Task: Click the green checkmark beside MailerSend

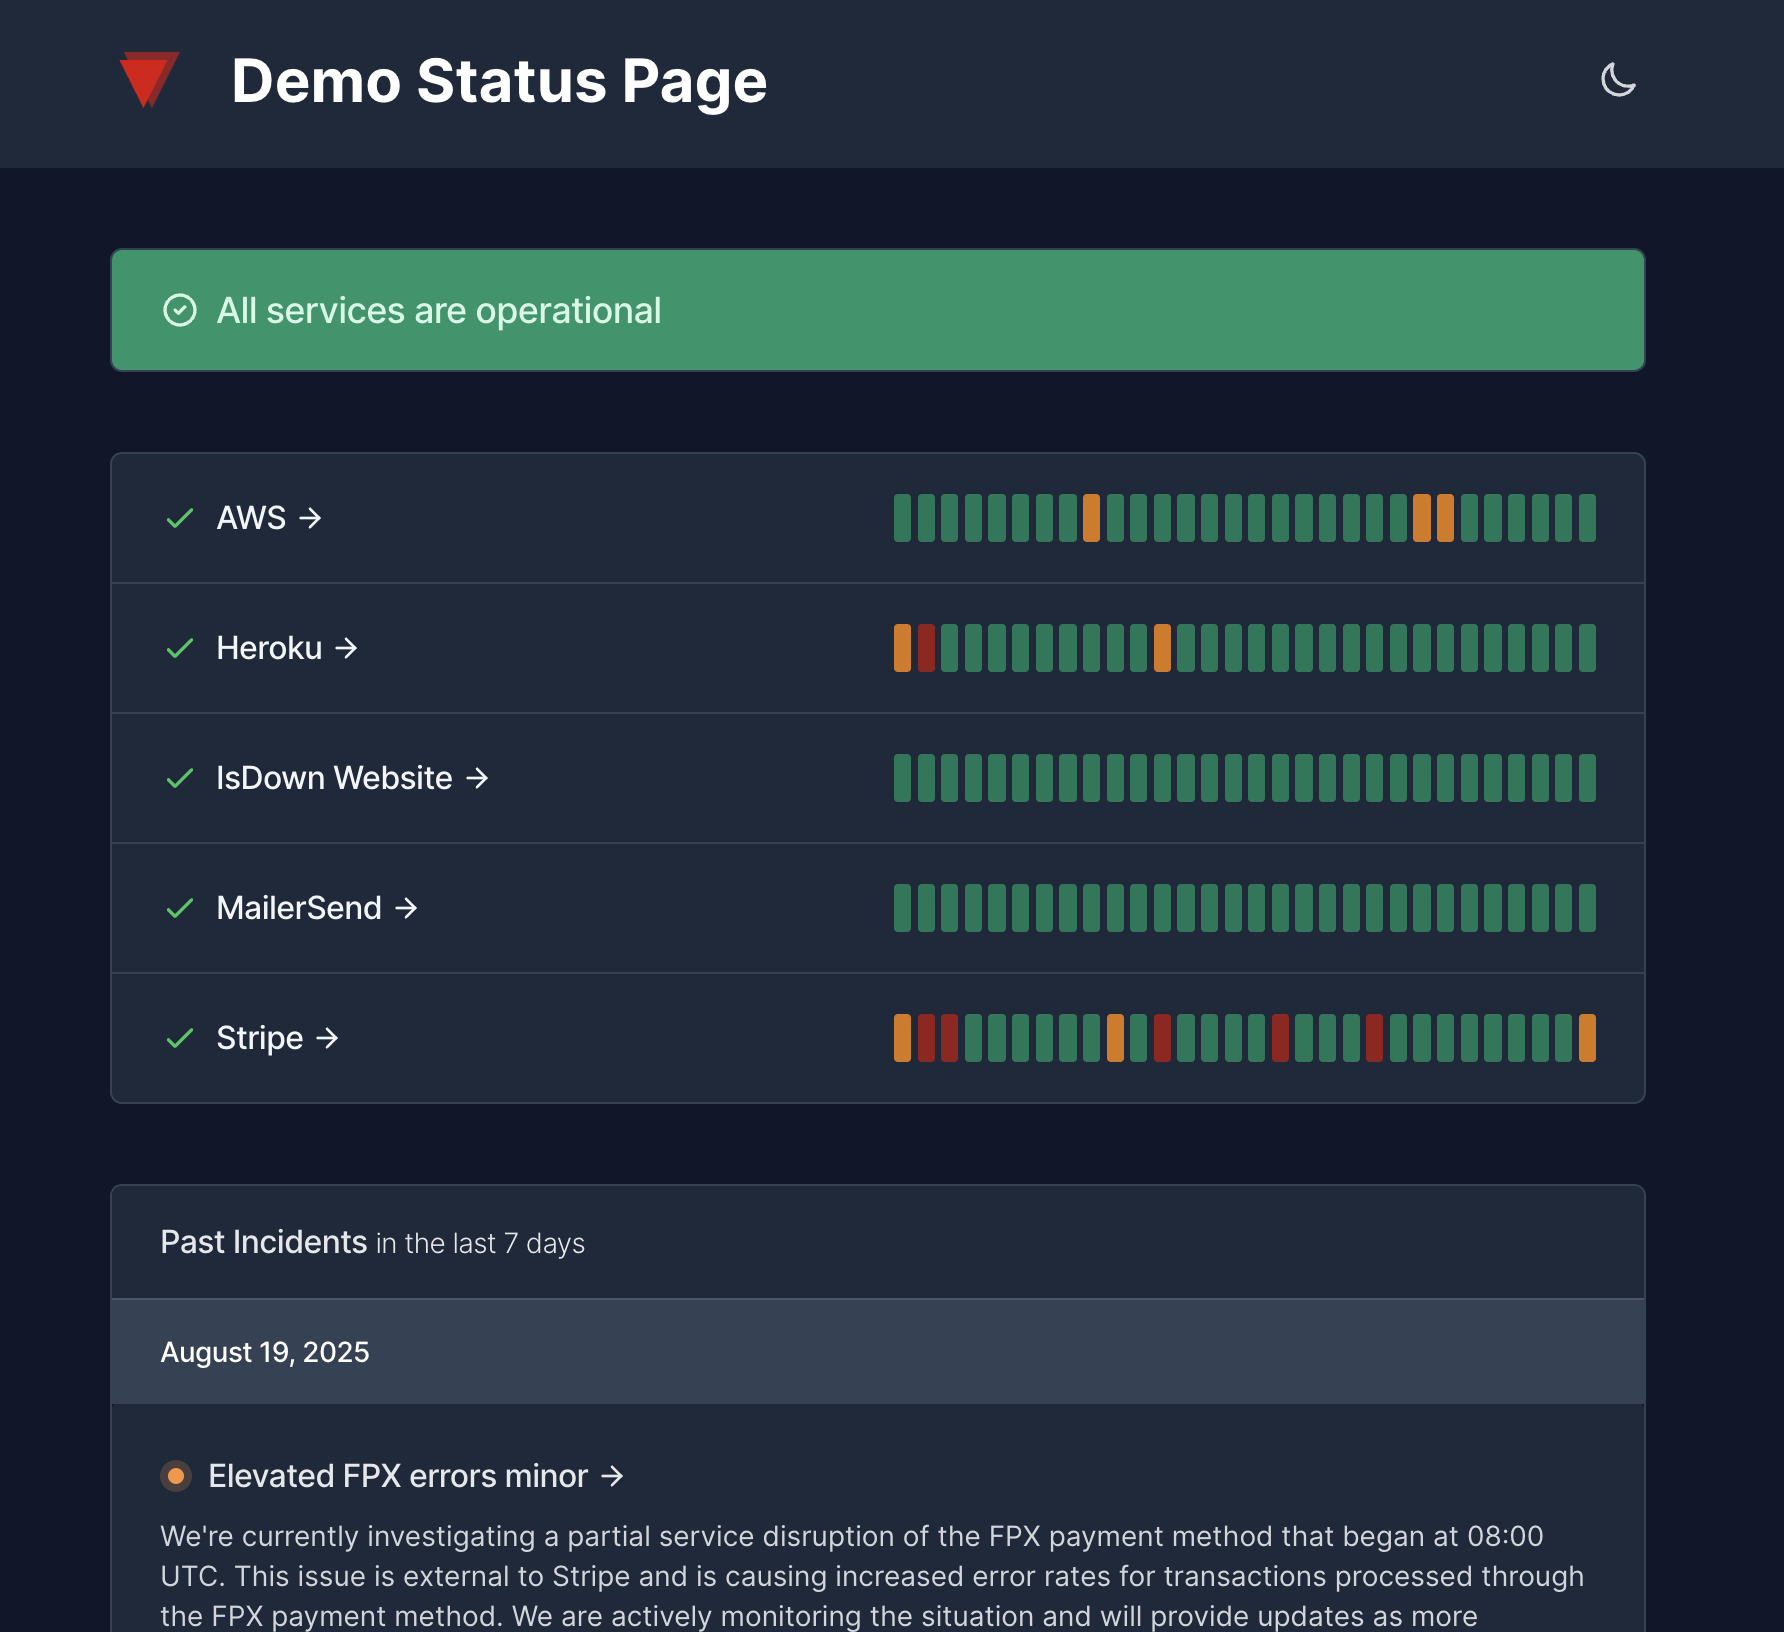Action: 180,908
